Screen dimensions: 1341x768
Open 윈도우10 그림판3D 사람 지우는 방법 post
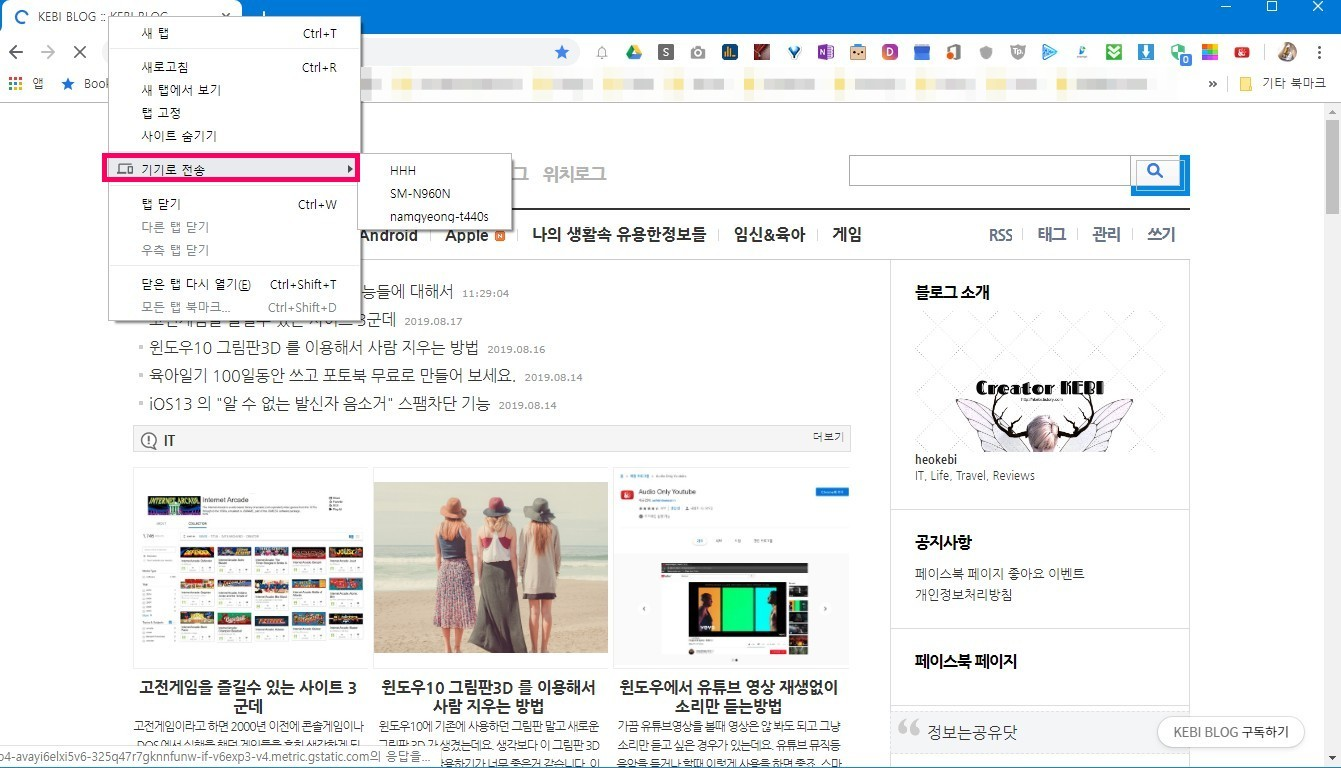click(314, 349)
